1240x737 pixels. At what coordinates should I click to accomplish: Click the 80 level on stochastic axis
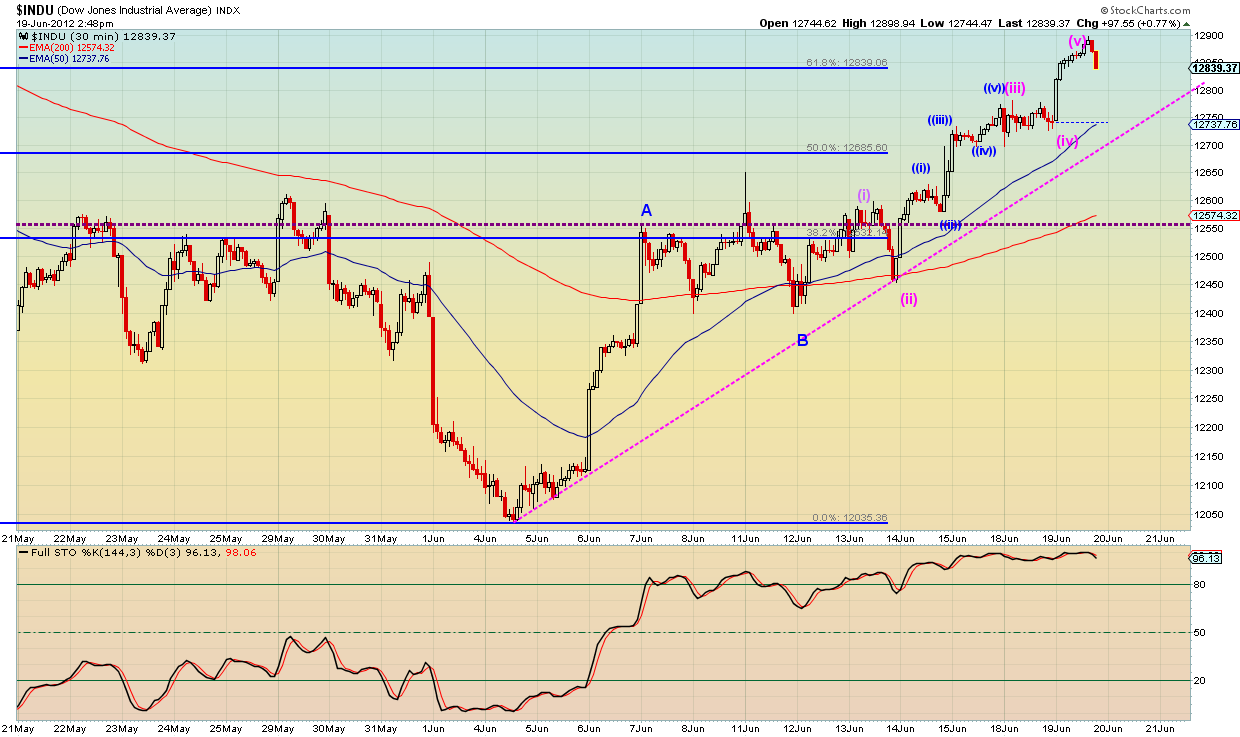1201,585
